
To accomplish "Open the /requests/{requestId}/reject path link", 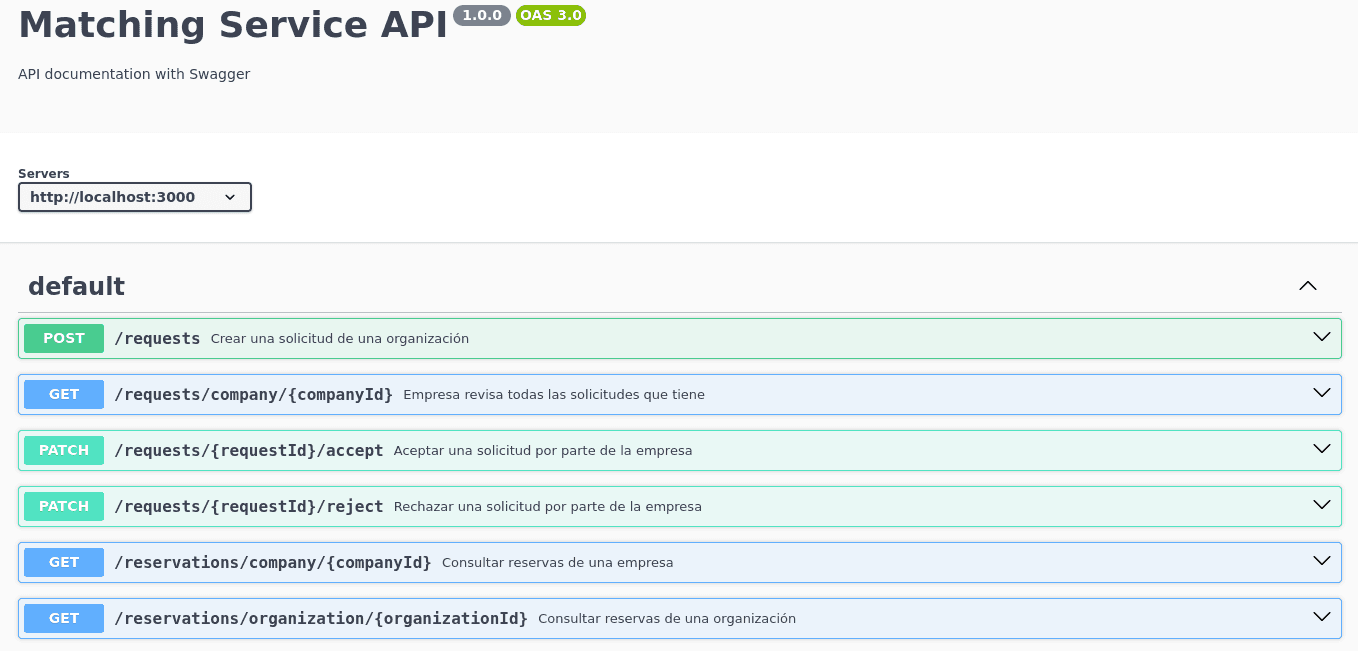I will [x=248, y=507].
